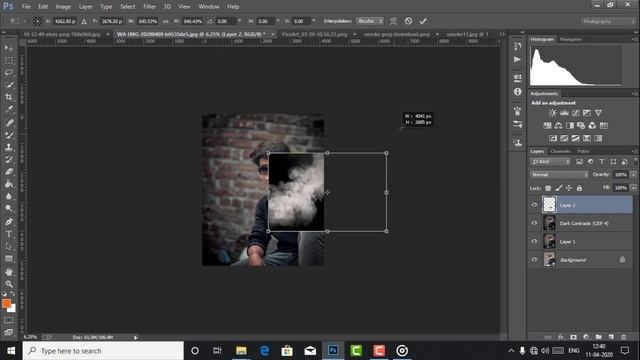Switch to the Paths tab
The image size is (640, 360).
(583, 151)
